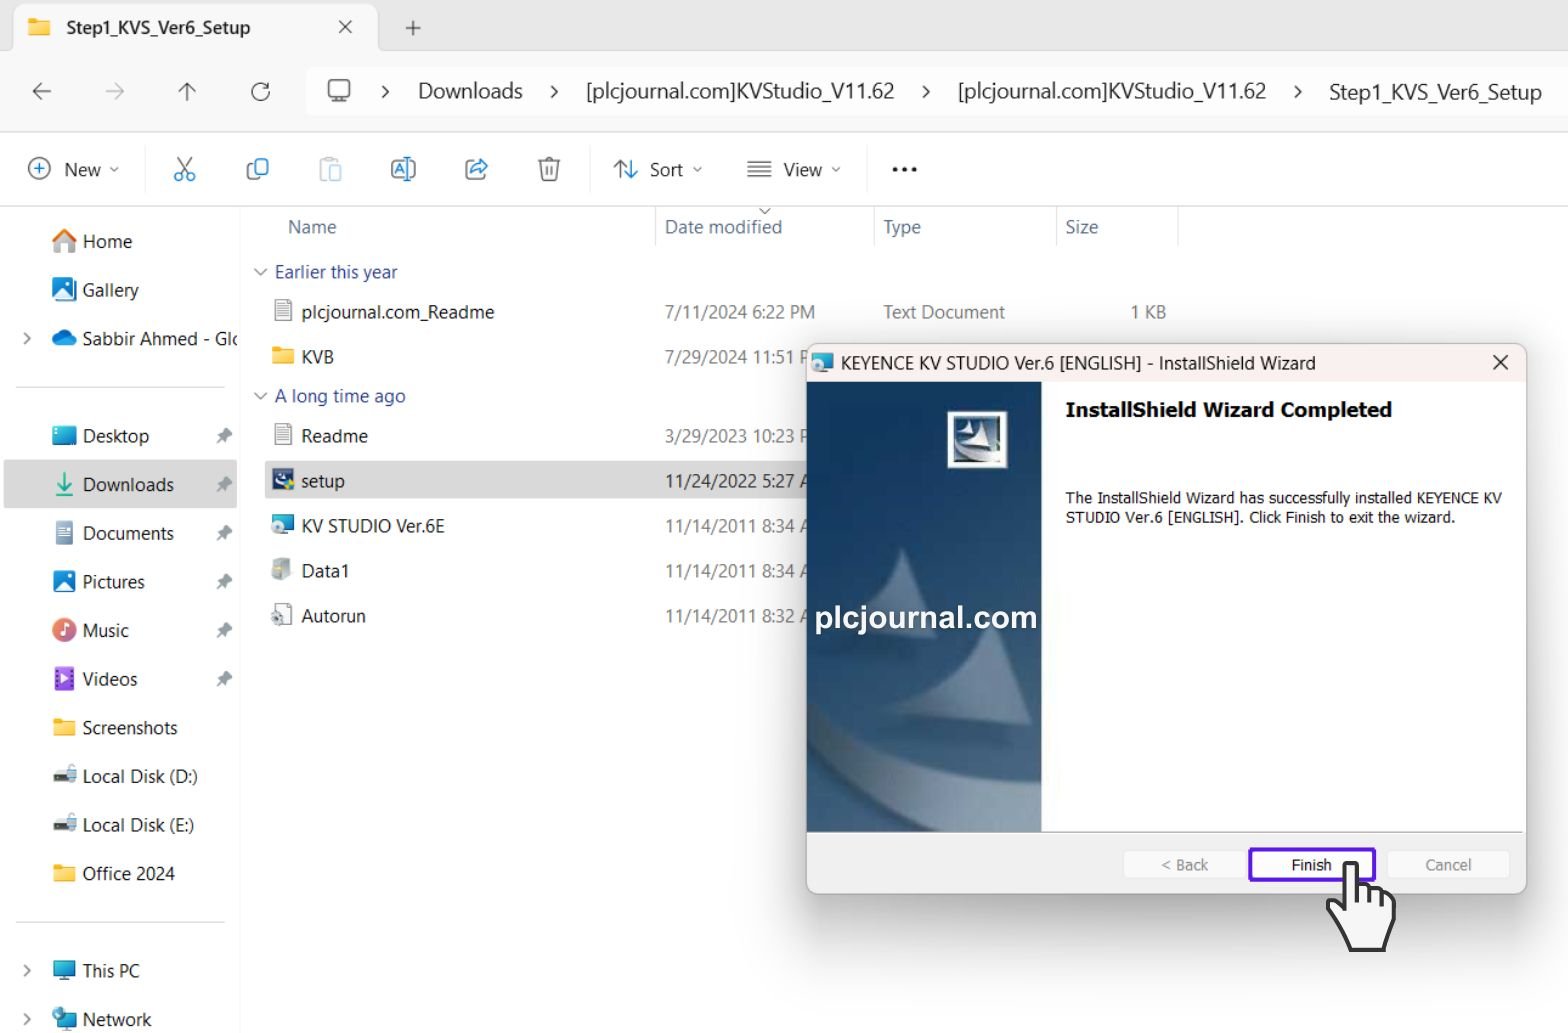This screenshot has height=1033, width=1568.
Task: Open Documents in the sidebar
Action: tap(128, 533)
